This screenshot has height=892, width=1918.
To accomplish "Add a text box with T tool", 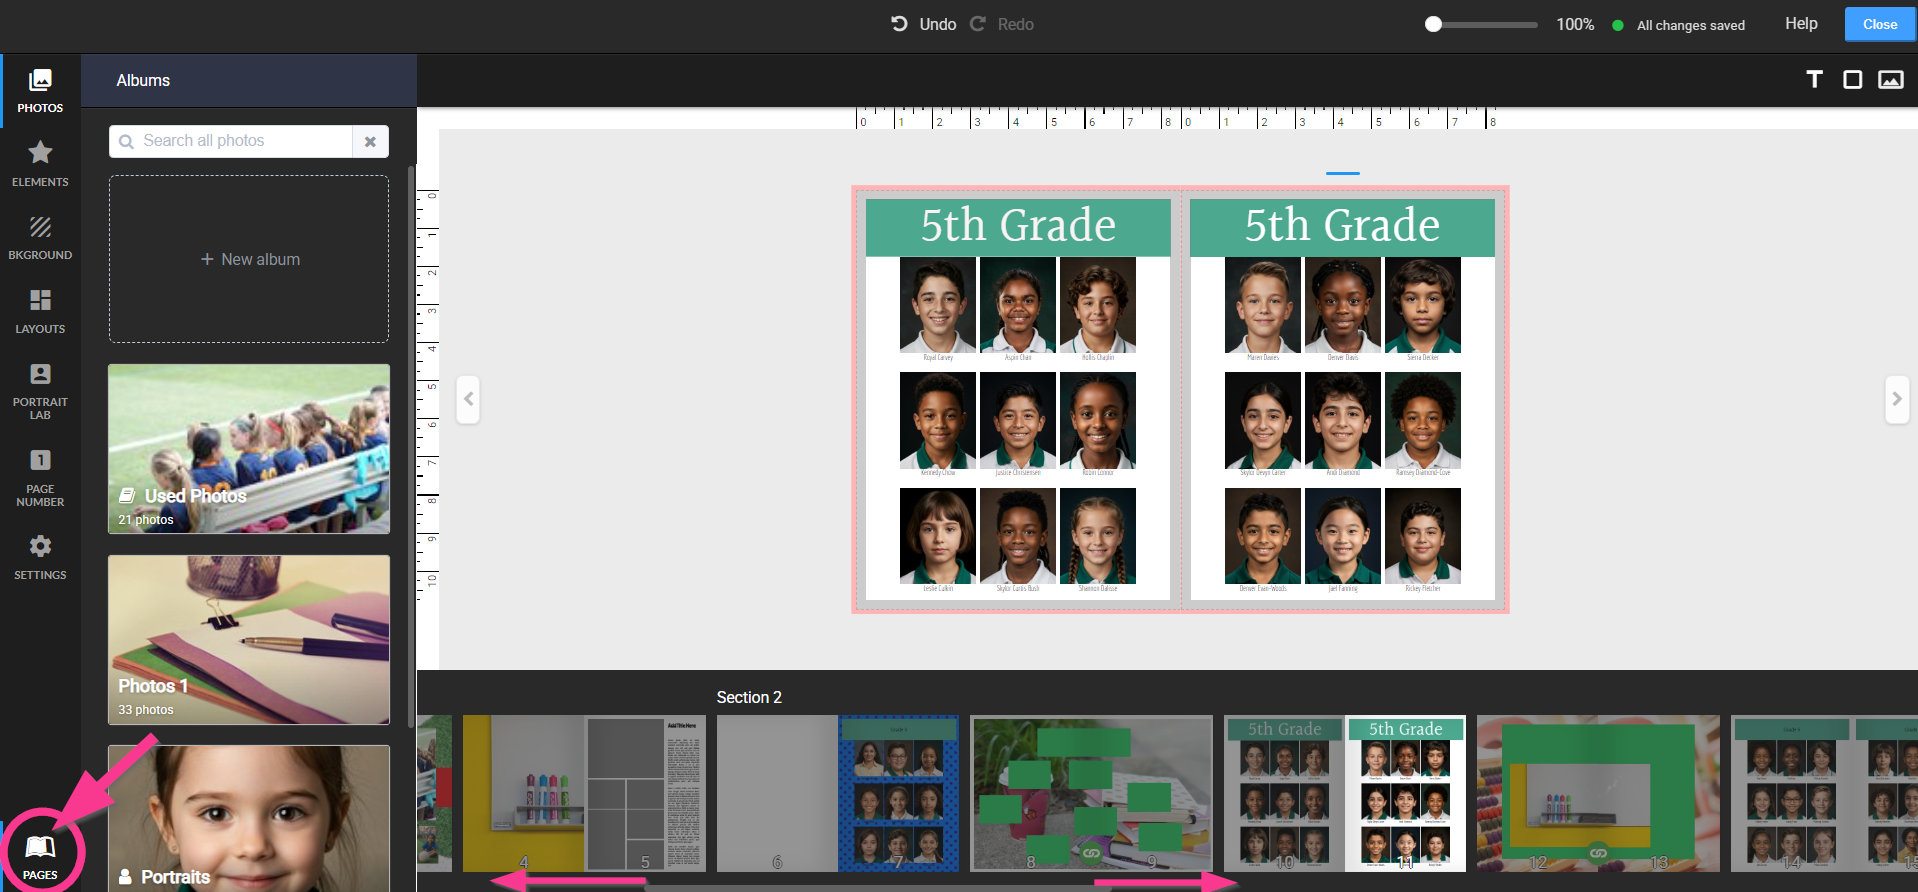I will pos(1814,80).
